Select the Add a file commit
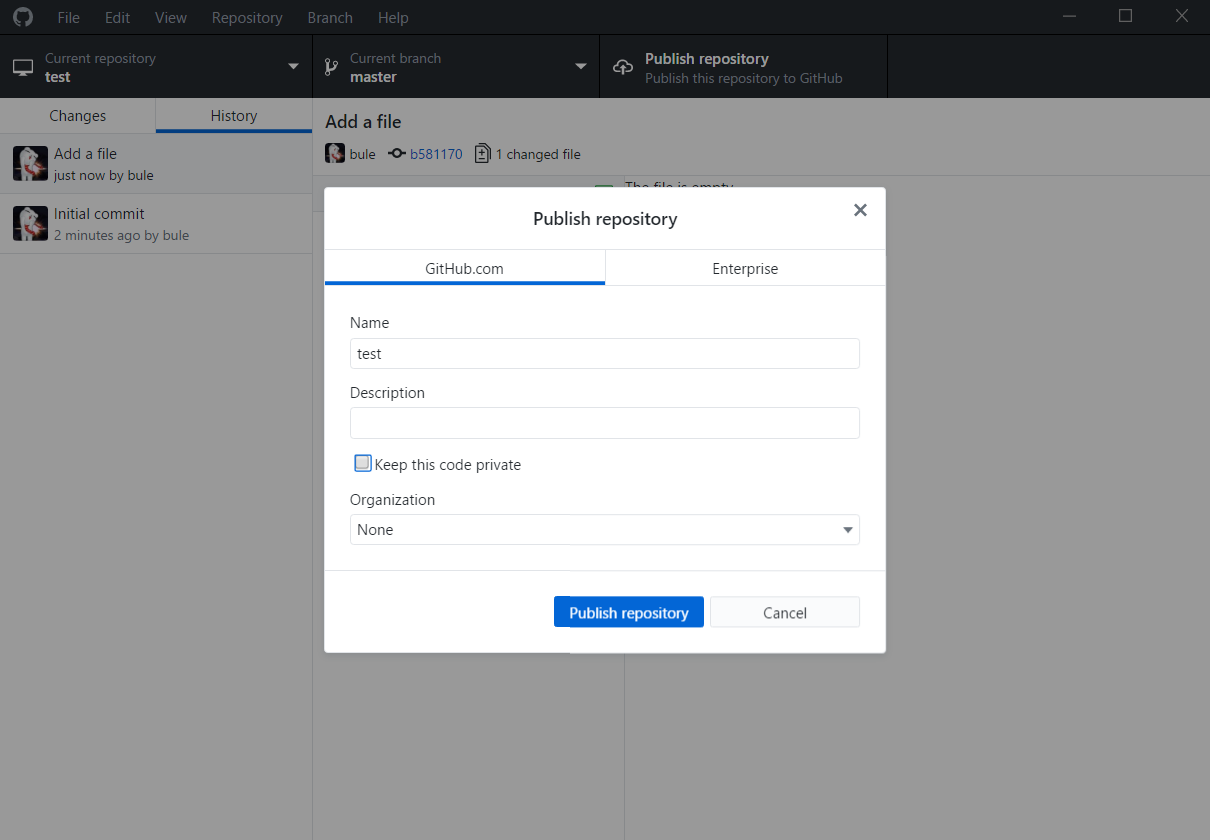Image resolution: width=1210 pixels, height=840 pixels. tap(156, 164)
